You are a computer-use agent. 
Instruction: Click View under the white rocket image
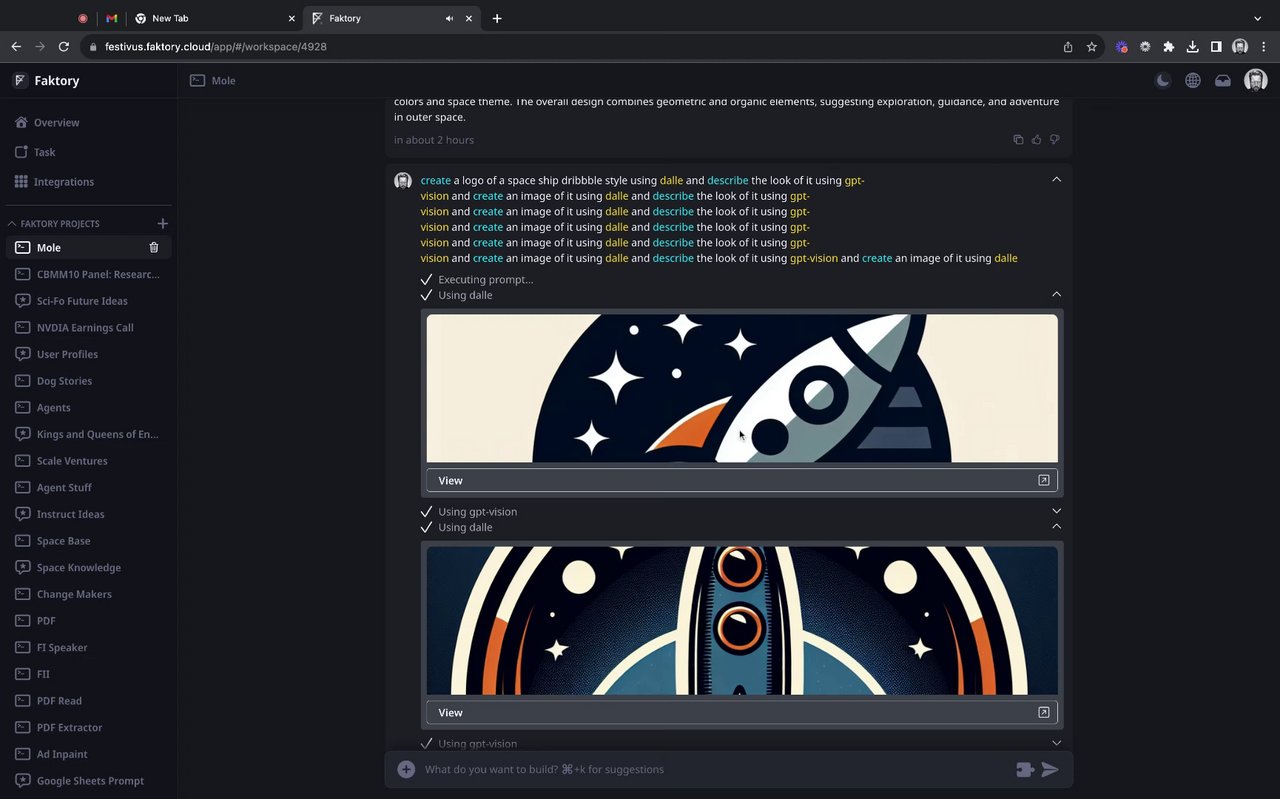point(742,481)
